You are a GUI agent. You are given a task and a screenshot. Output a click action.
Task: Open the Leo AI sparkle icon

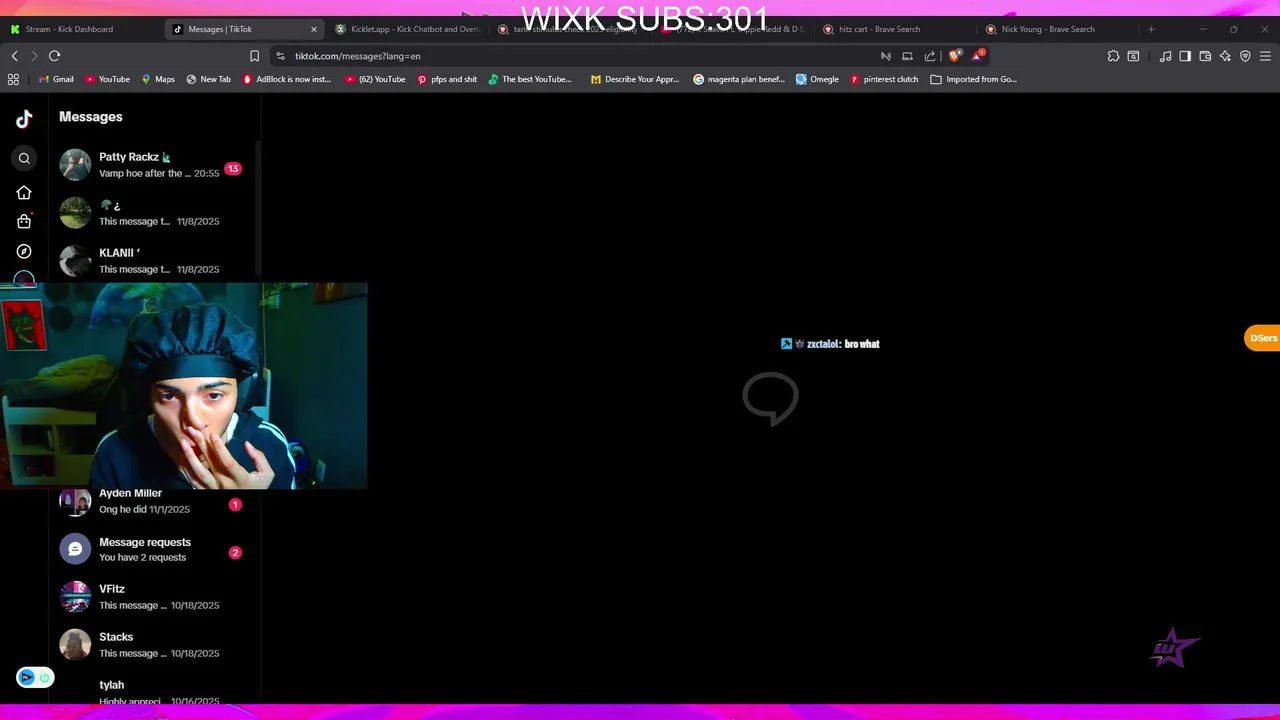coord(1225,56)
